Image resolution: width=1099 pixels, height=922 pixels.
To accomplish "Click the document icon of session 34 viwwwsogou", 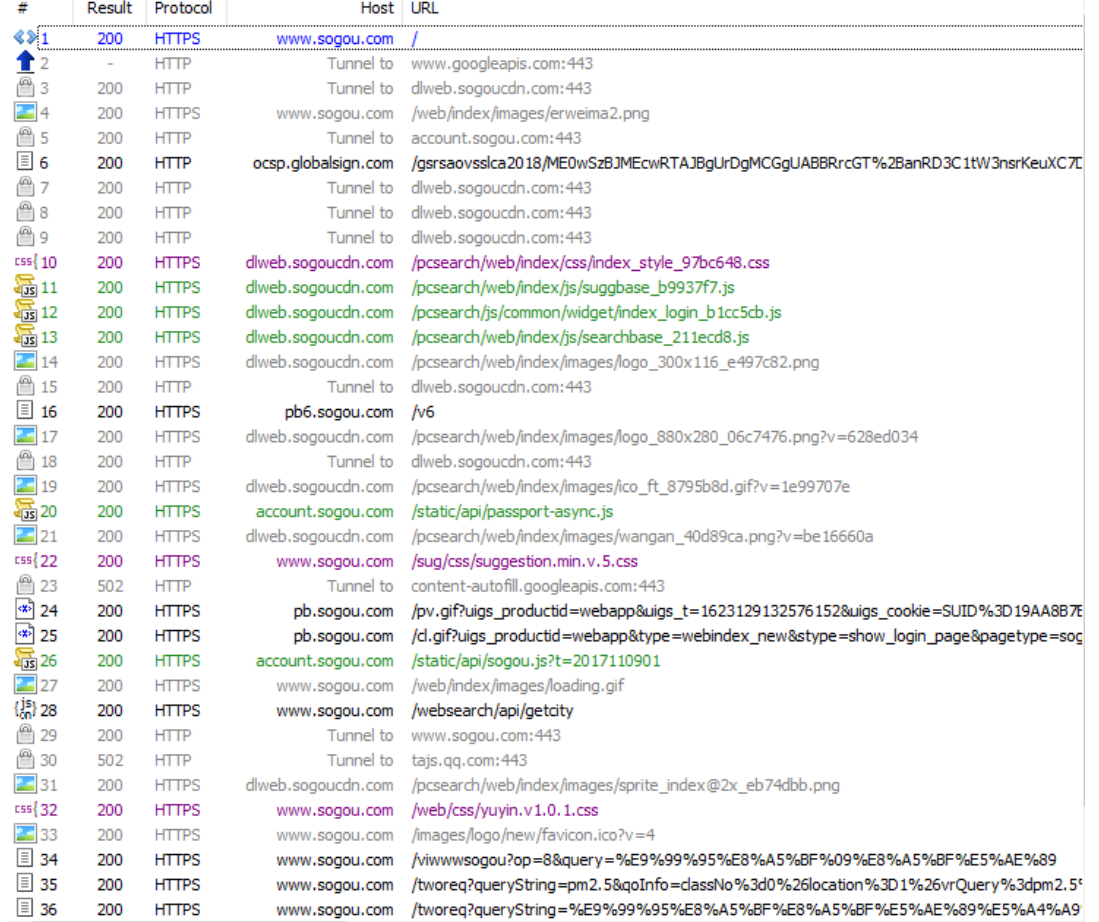I will tap(25, 859).
